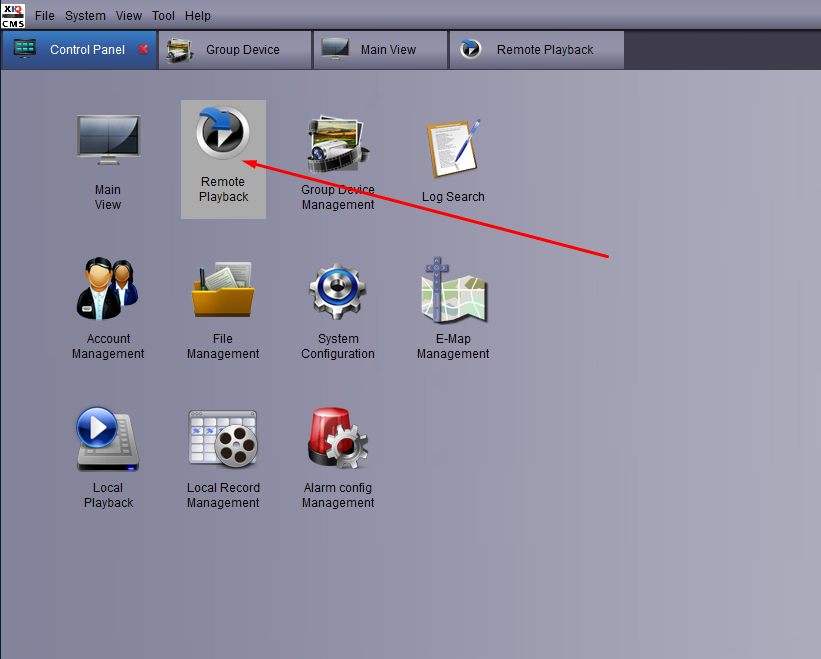Screen dimensions: 821x659
Task: Open the Remote Playback icon in panel
Action: [223, 133]
